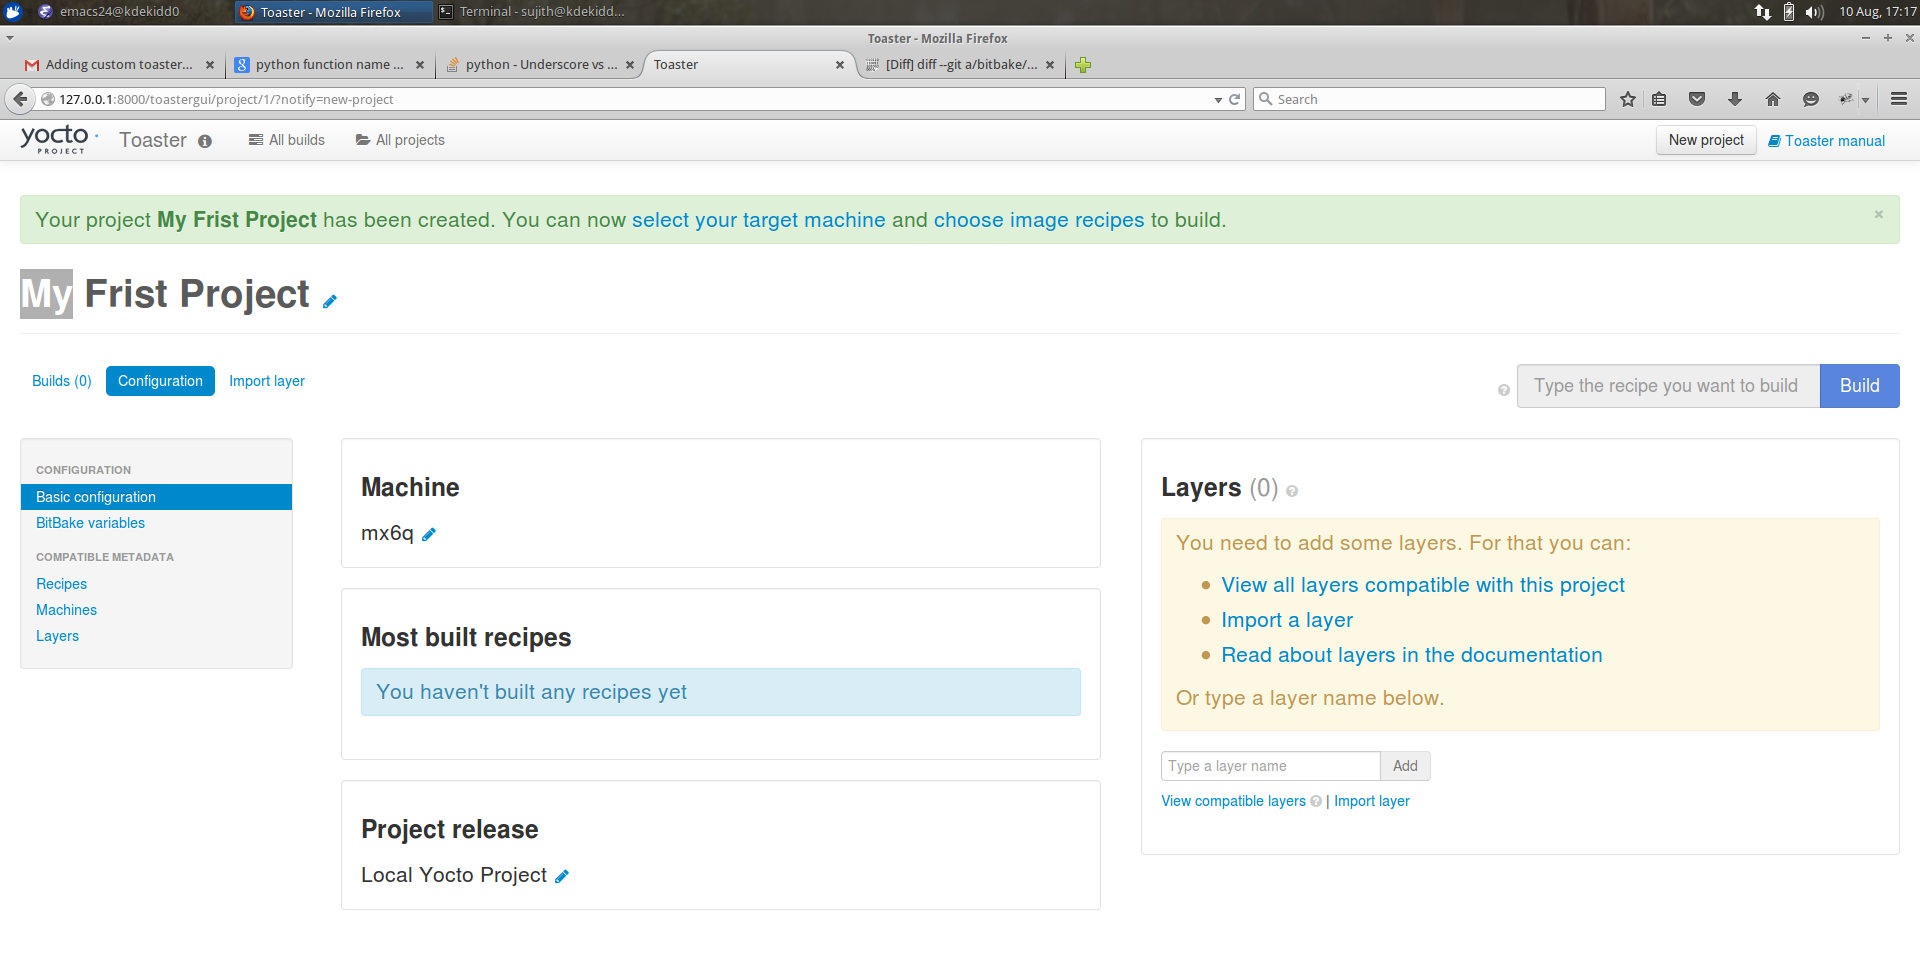
Task: Switch to Terminal window in taskbar
Action: 532,12
